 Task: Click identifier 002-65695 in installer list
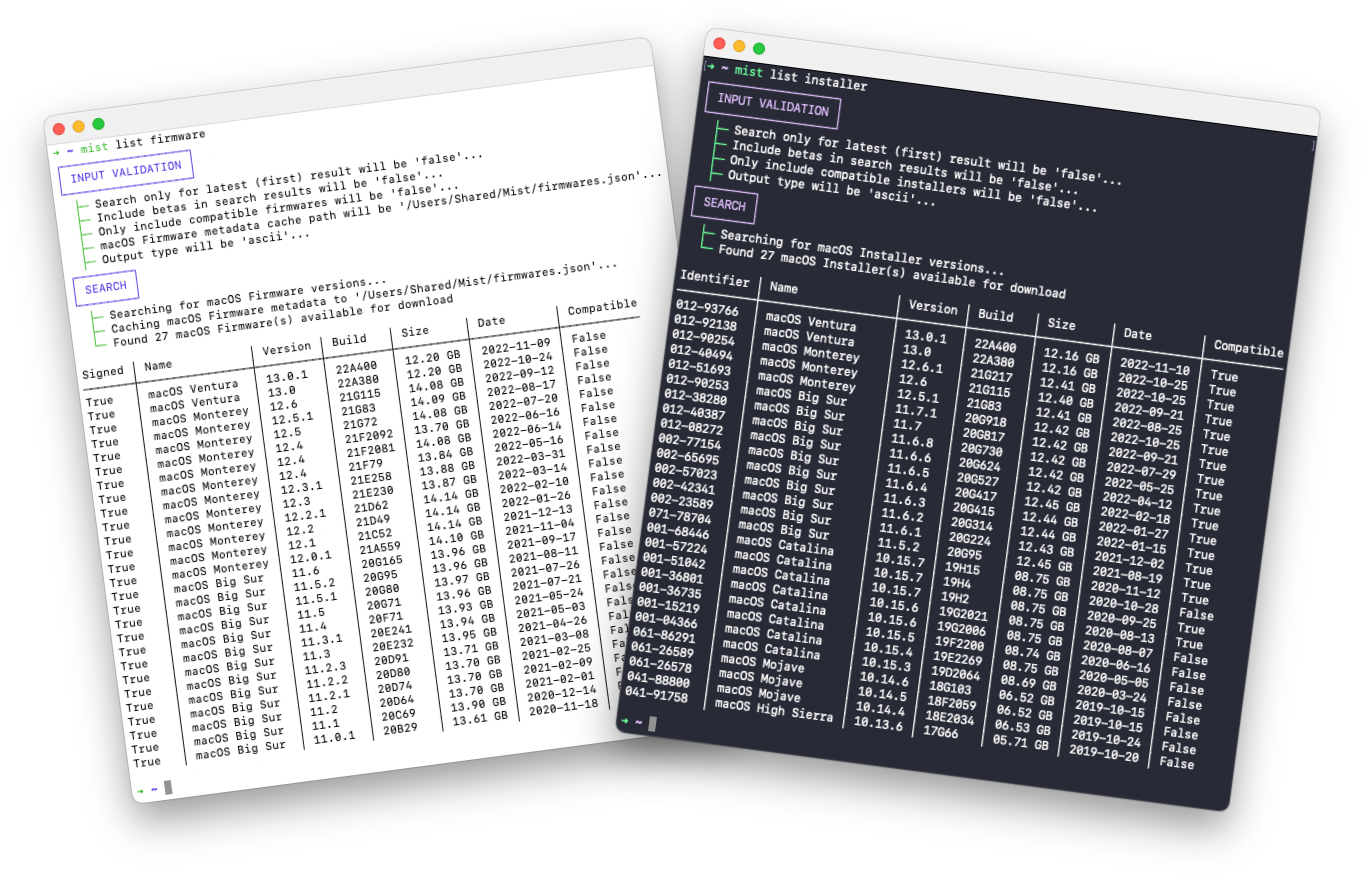click(x=687, y=458)
